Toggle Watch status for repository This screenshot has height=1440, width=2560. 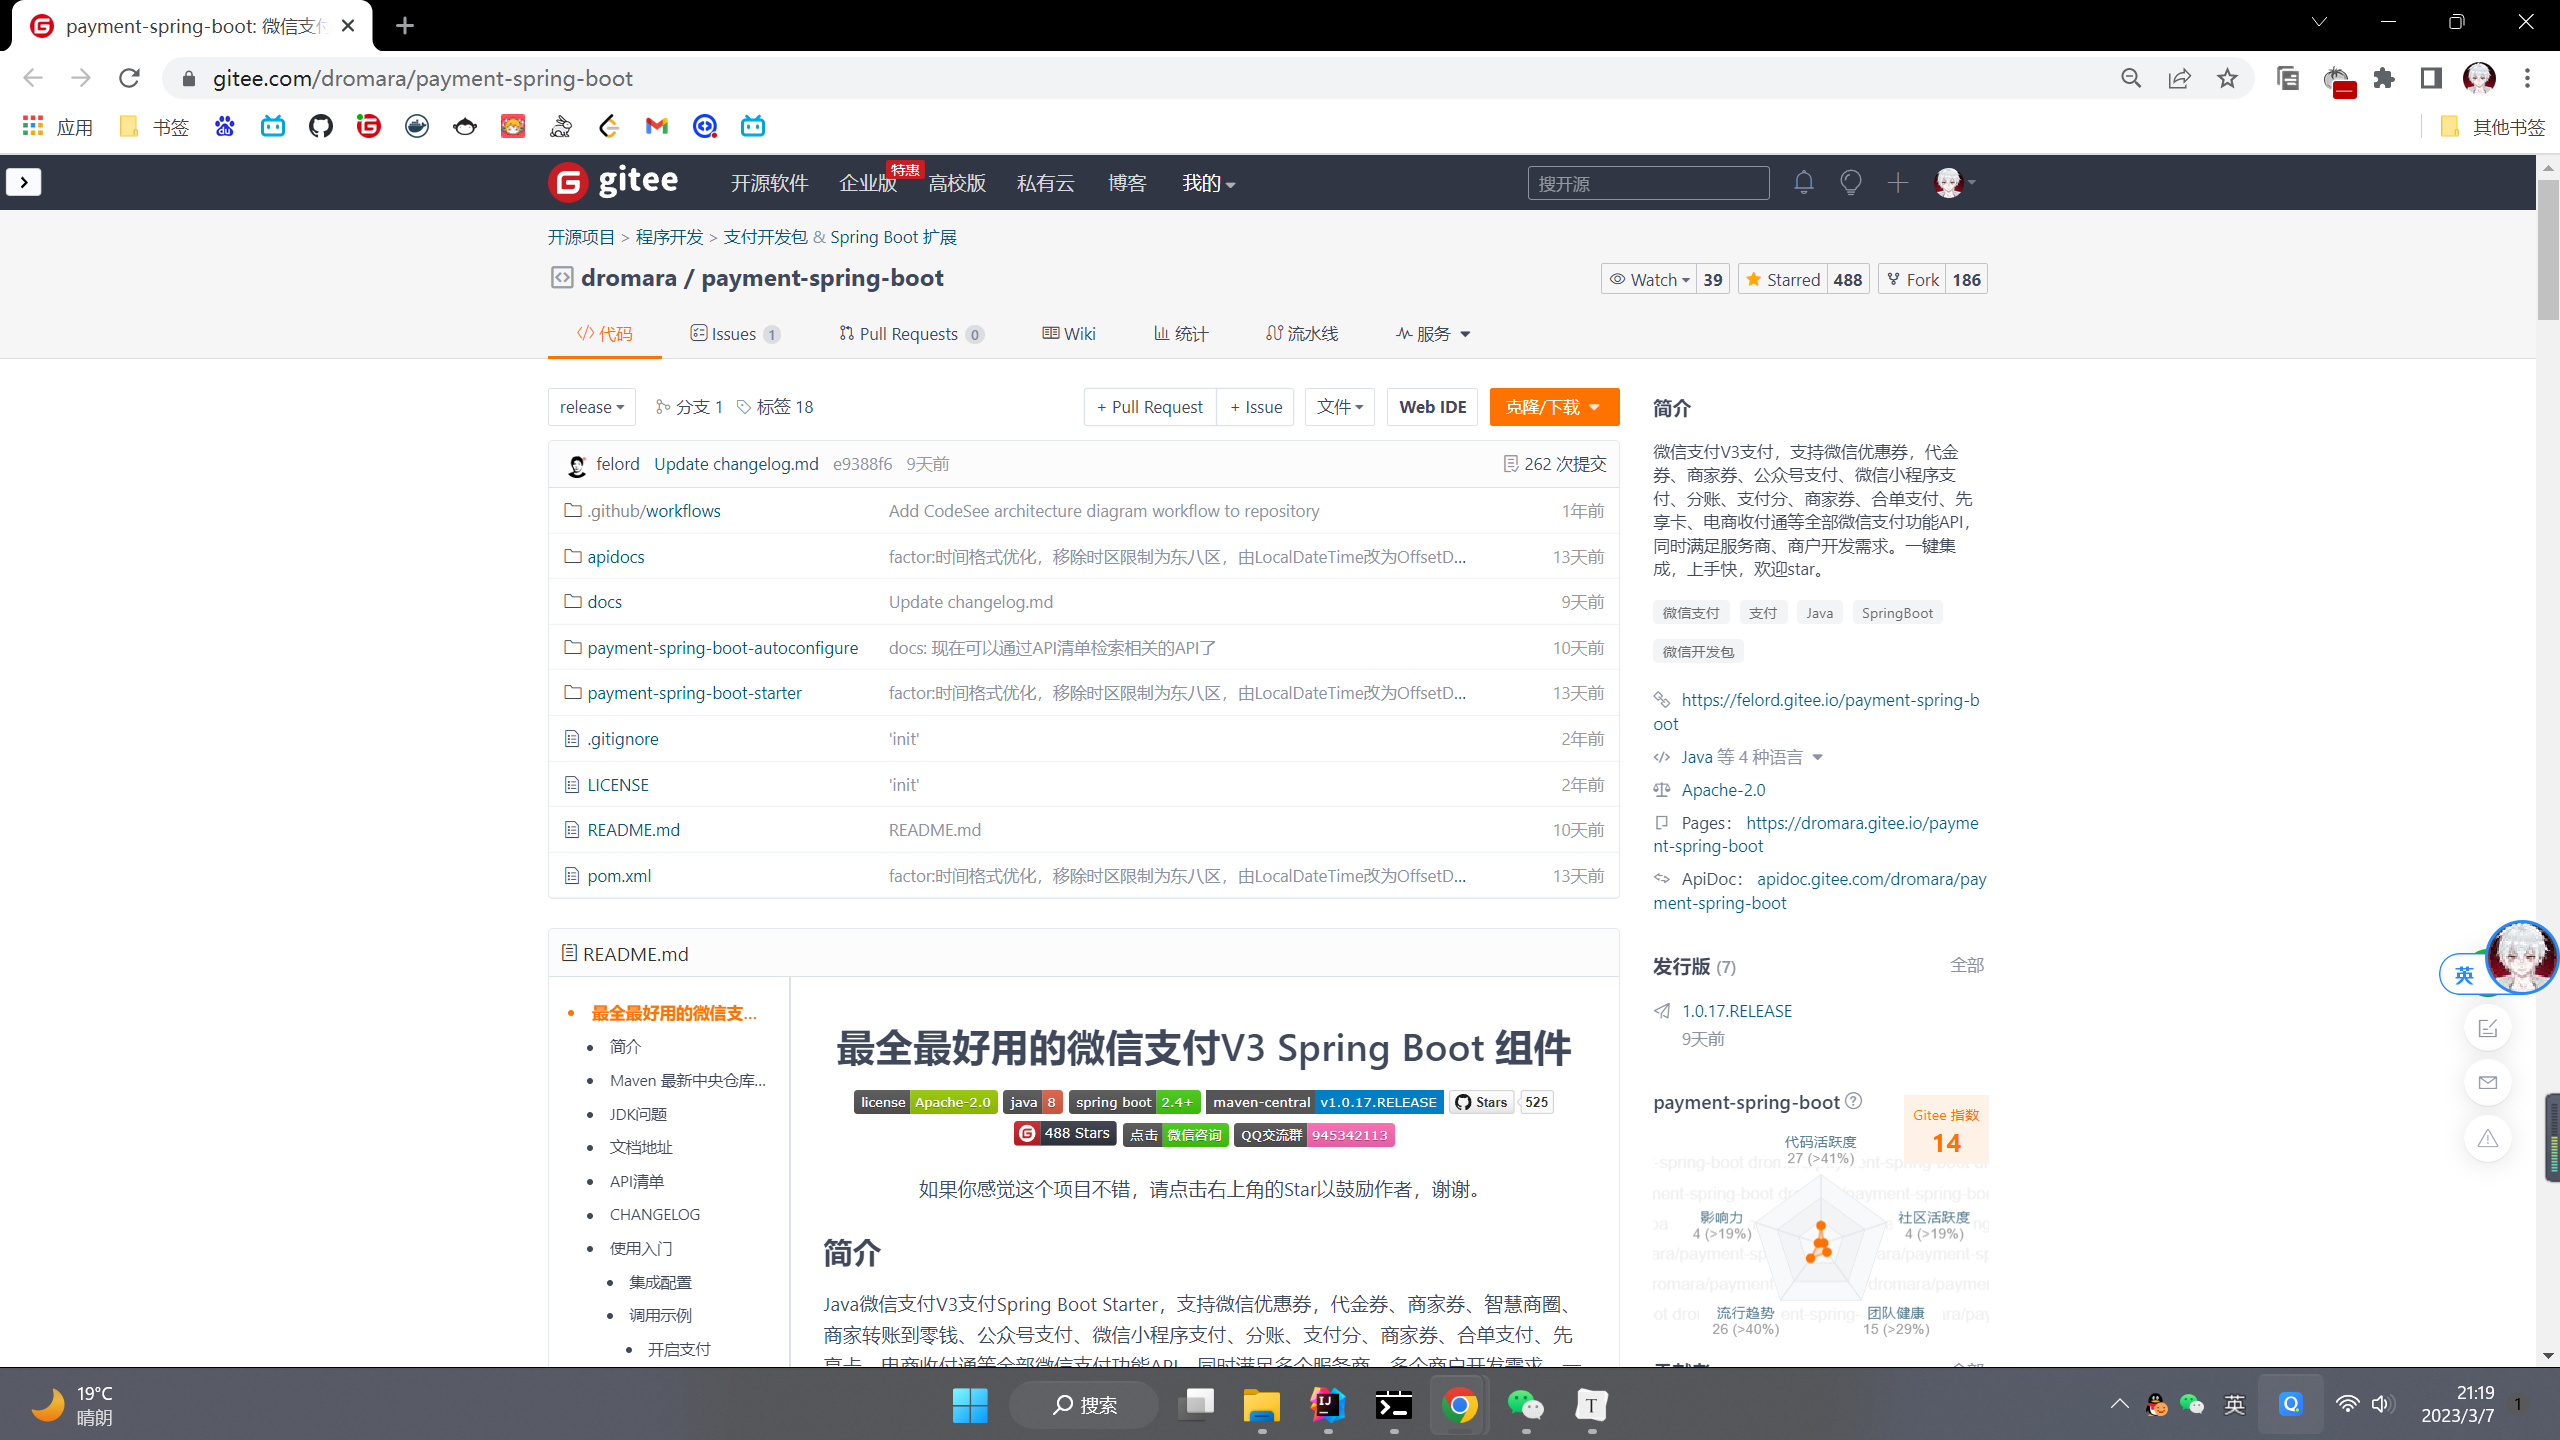(1649, 280)
